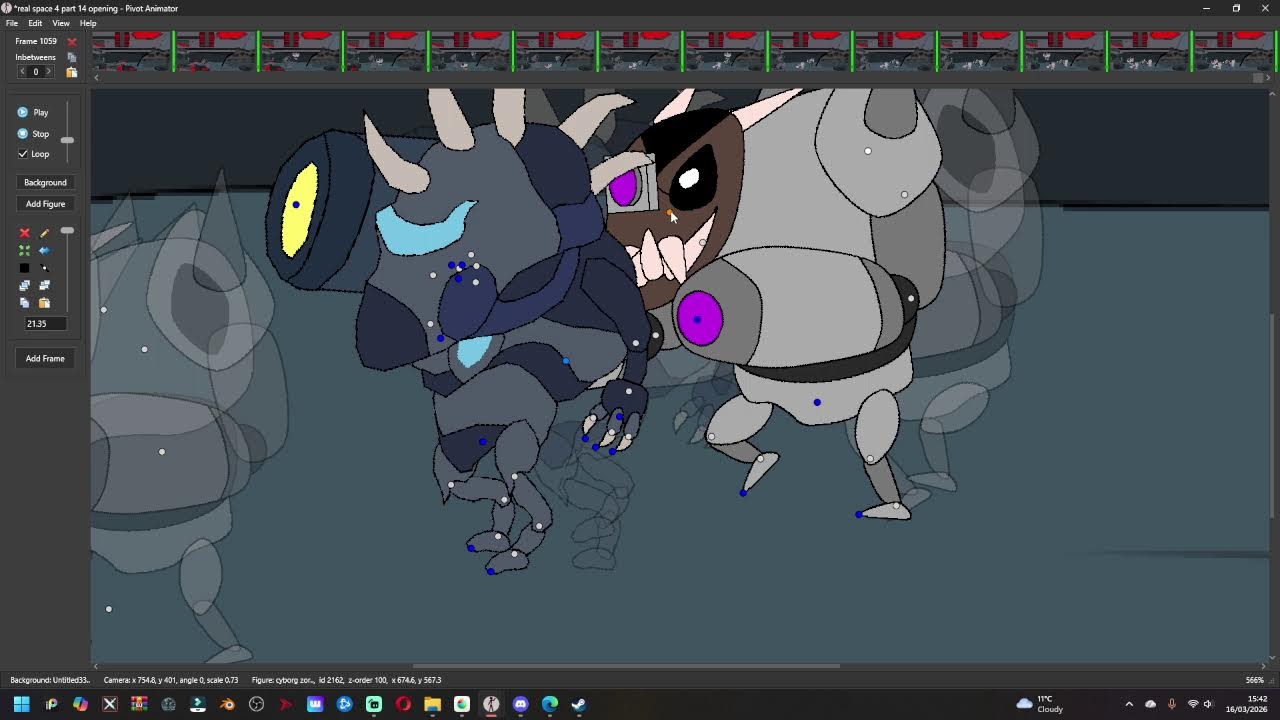Adjust playback speed slider handle
Screen dimensions: 1280x720
coord(67,140)
